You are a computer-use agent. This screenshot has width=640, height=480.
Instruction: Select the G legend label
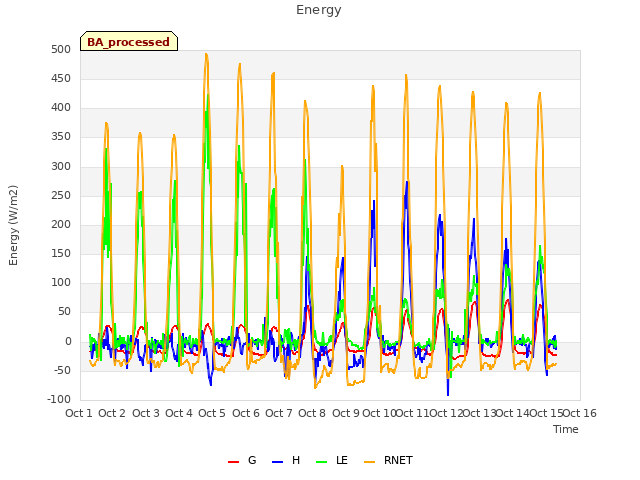pos(252,460)
